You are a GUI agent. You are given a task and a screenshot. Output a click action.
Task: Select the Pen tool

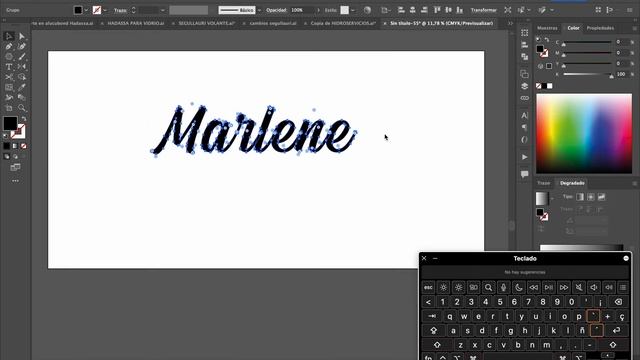tap(9, 47)
